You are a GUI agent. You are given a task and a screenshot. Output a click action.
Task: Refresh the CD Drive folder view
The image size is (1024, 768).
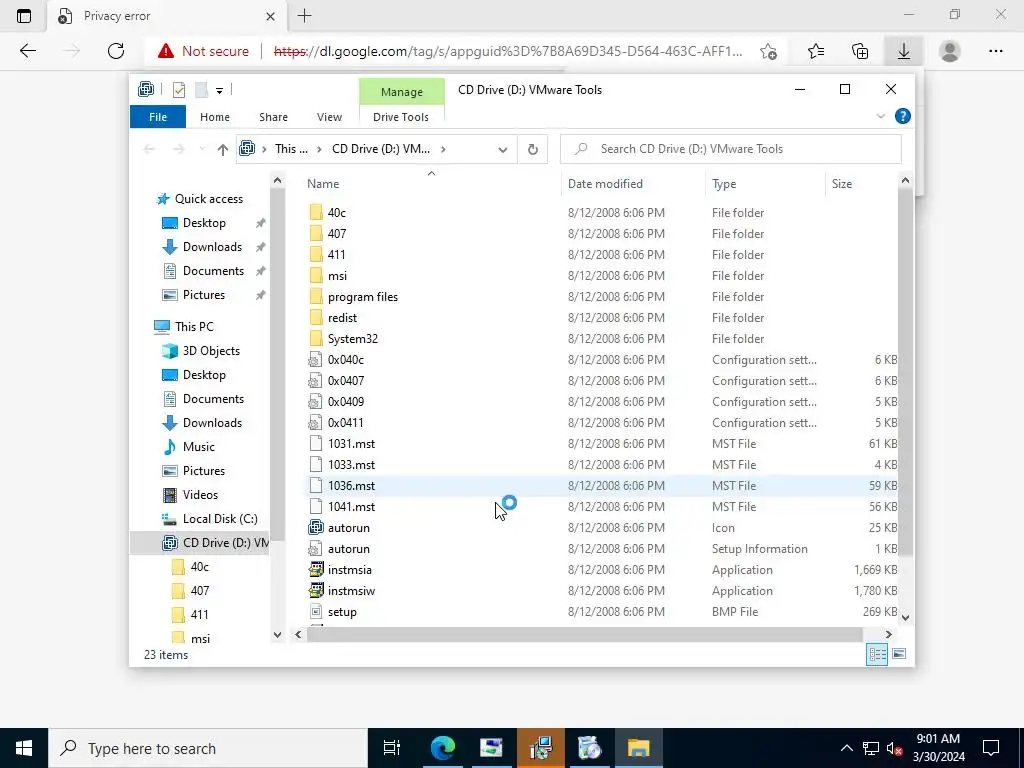[x=532, y=149]
